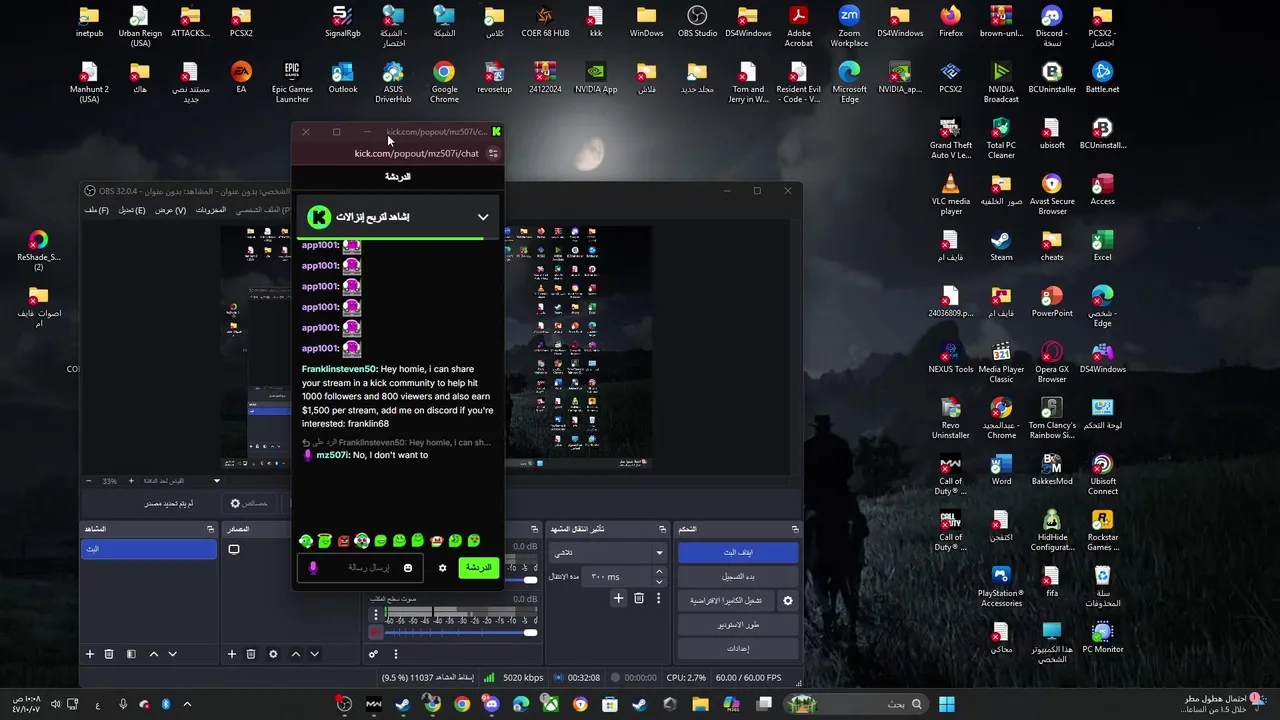Open emoji picker in Kick chat input
Image resolution: width=1280 pixels, height=720 pixels.
click(x=407, y=568)
